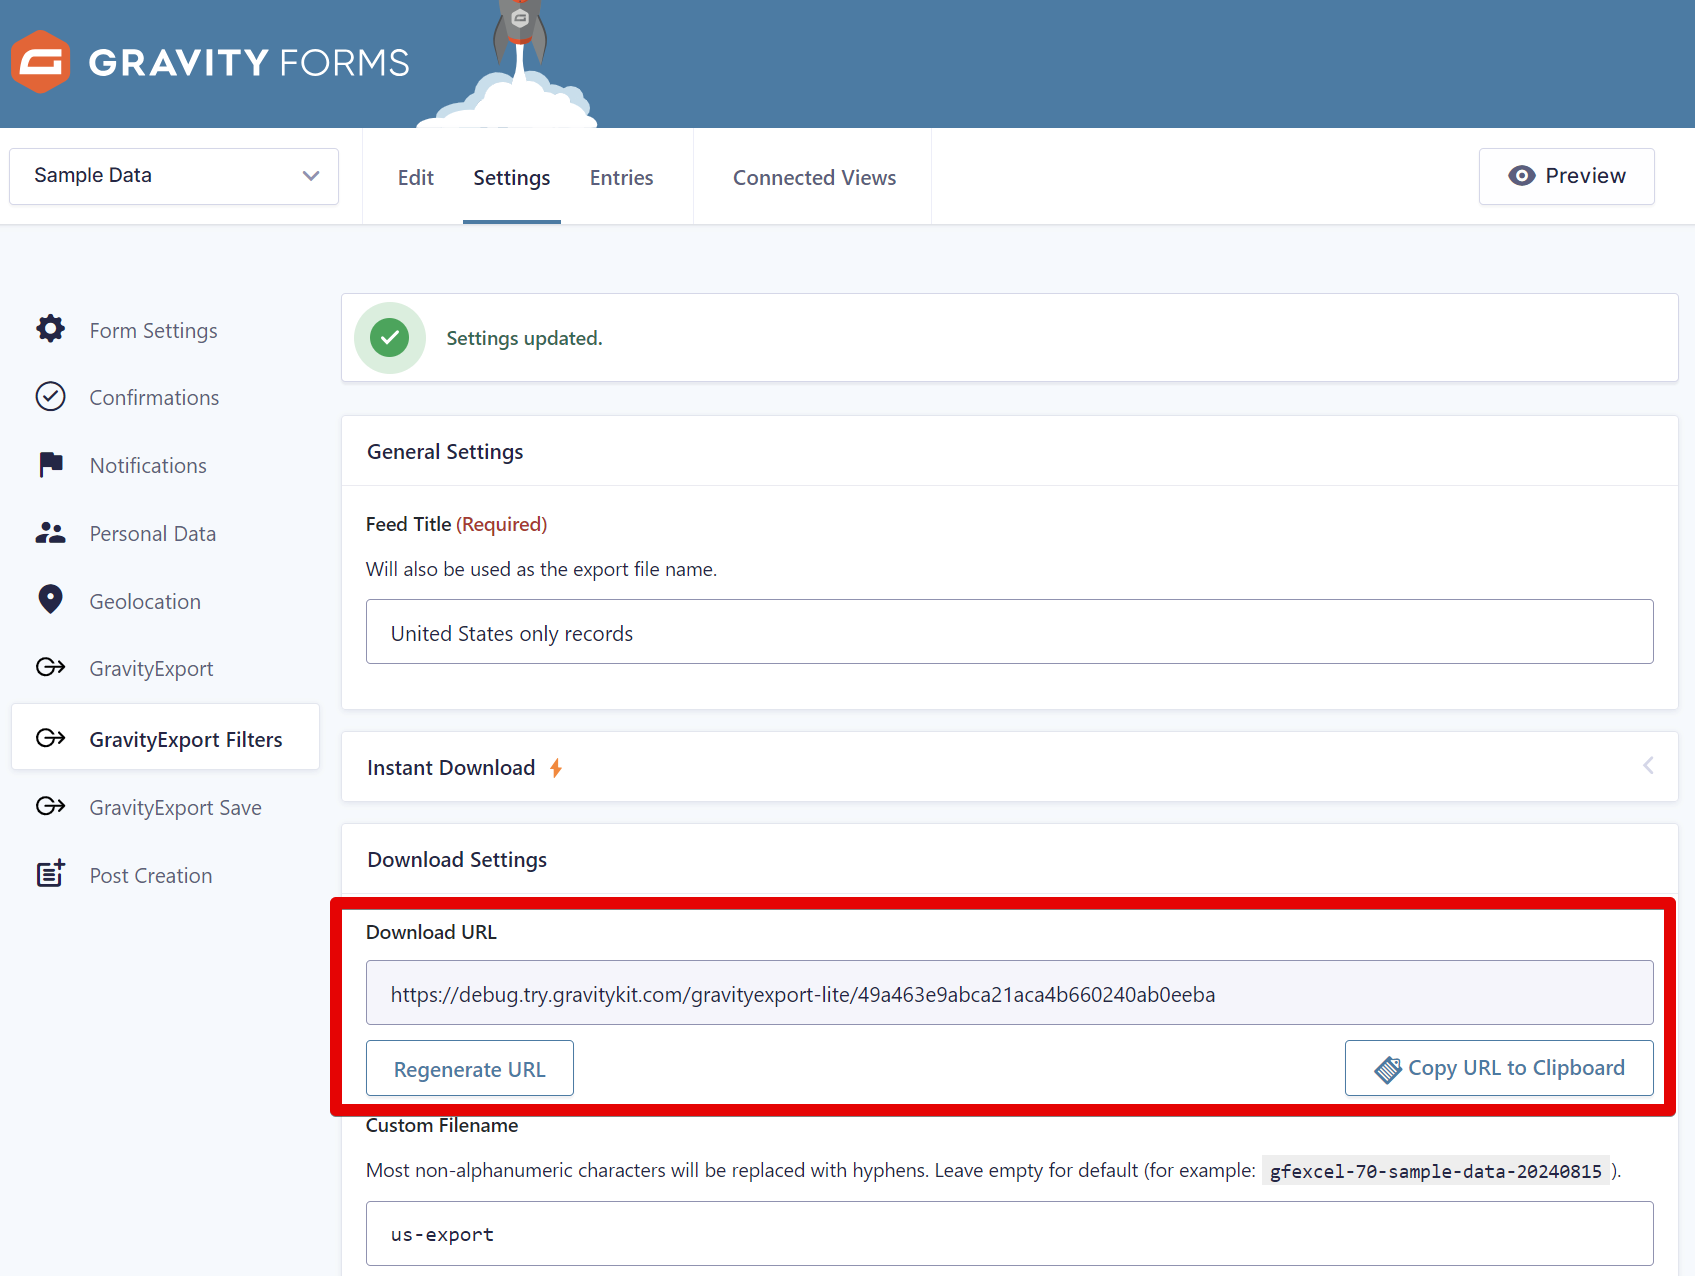The height and width of the screenshot is (1276, 1695).
Task: Click the 'Instant Download' heading text
Action: (x=451, y=768)
